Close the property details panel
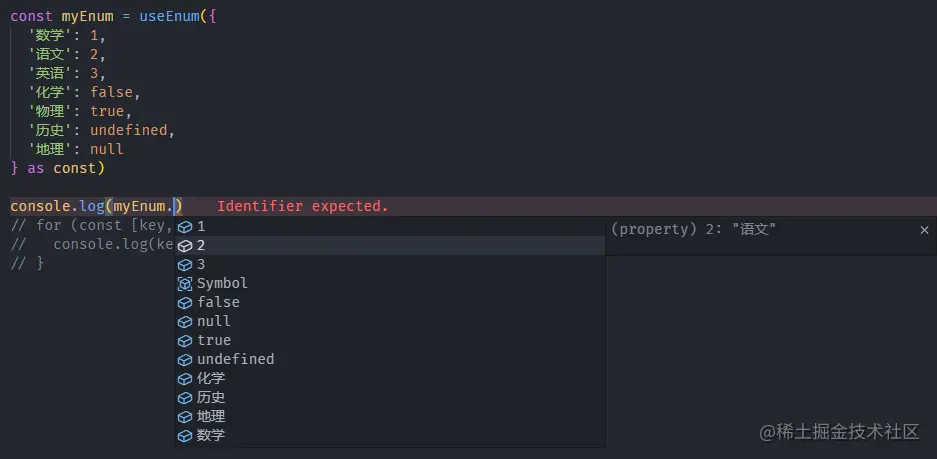Viewport: 937px width, 459px height. click(x=924, y=230)
